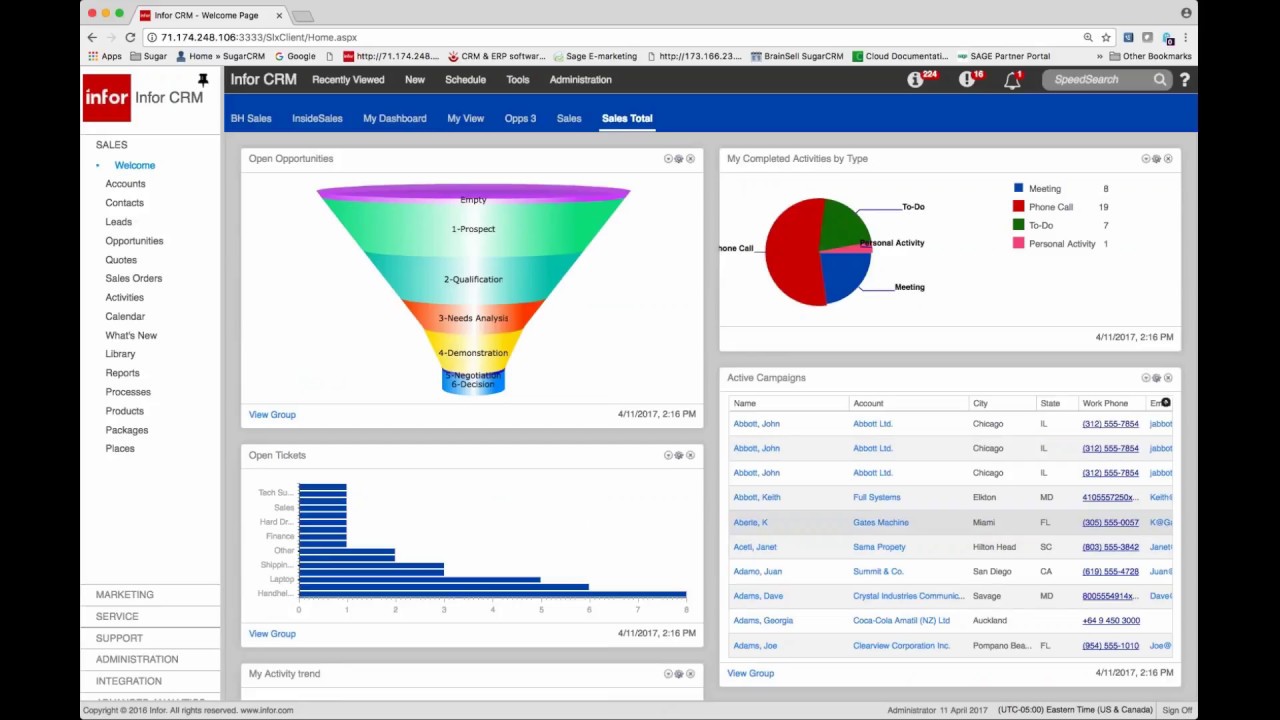Remove the My Activity trend widget
The image size is (1280, 720).
coord(690,674)
